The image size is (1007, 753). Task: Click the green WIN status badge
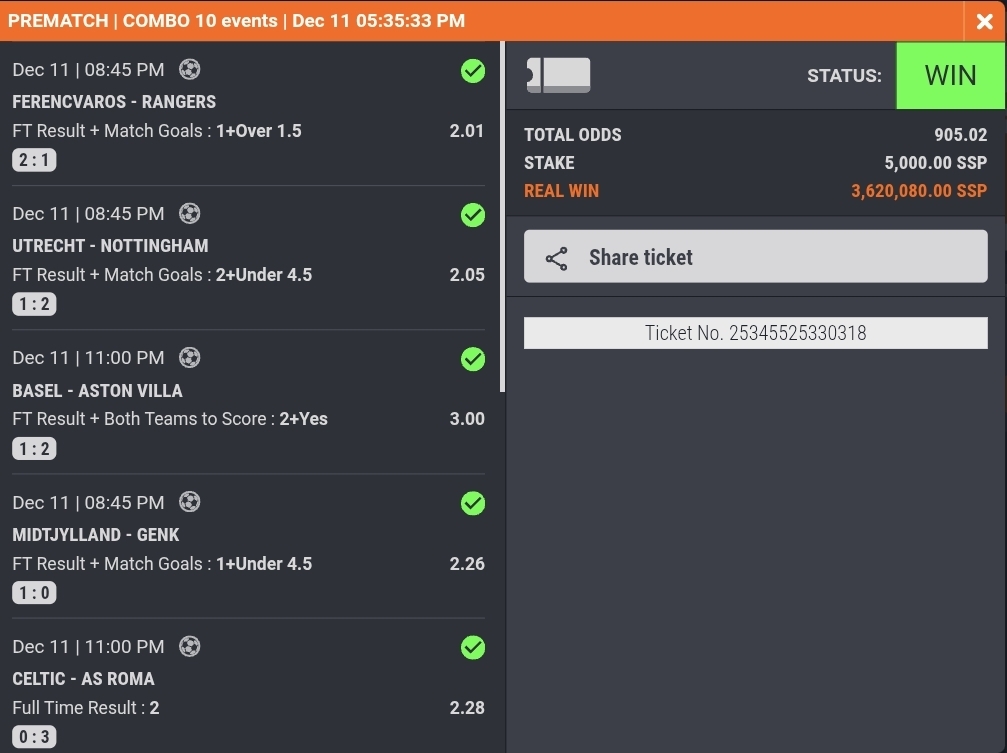click(x=950, y=76)
